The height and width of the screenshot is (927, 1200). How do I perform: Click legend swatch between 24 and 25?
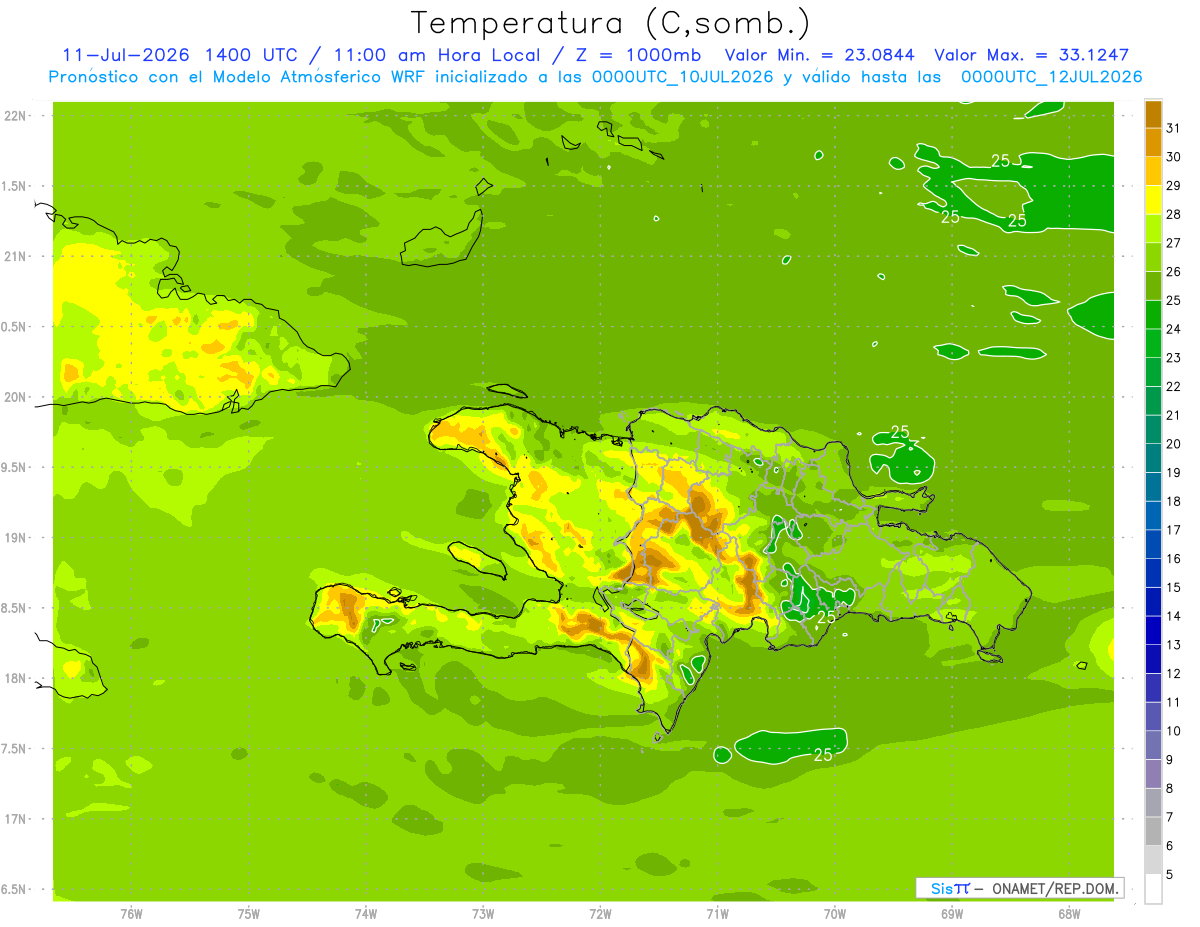point(1153,314)
